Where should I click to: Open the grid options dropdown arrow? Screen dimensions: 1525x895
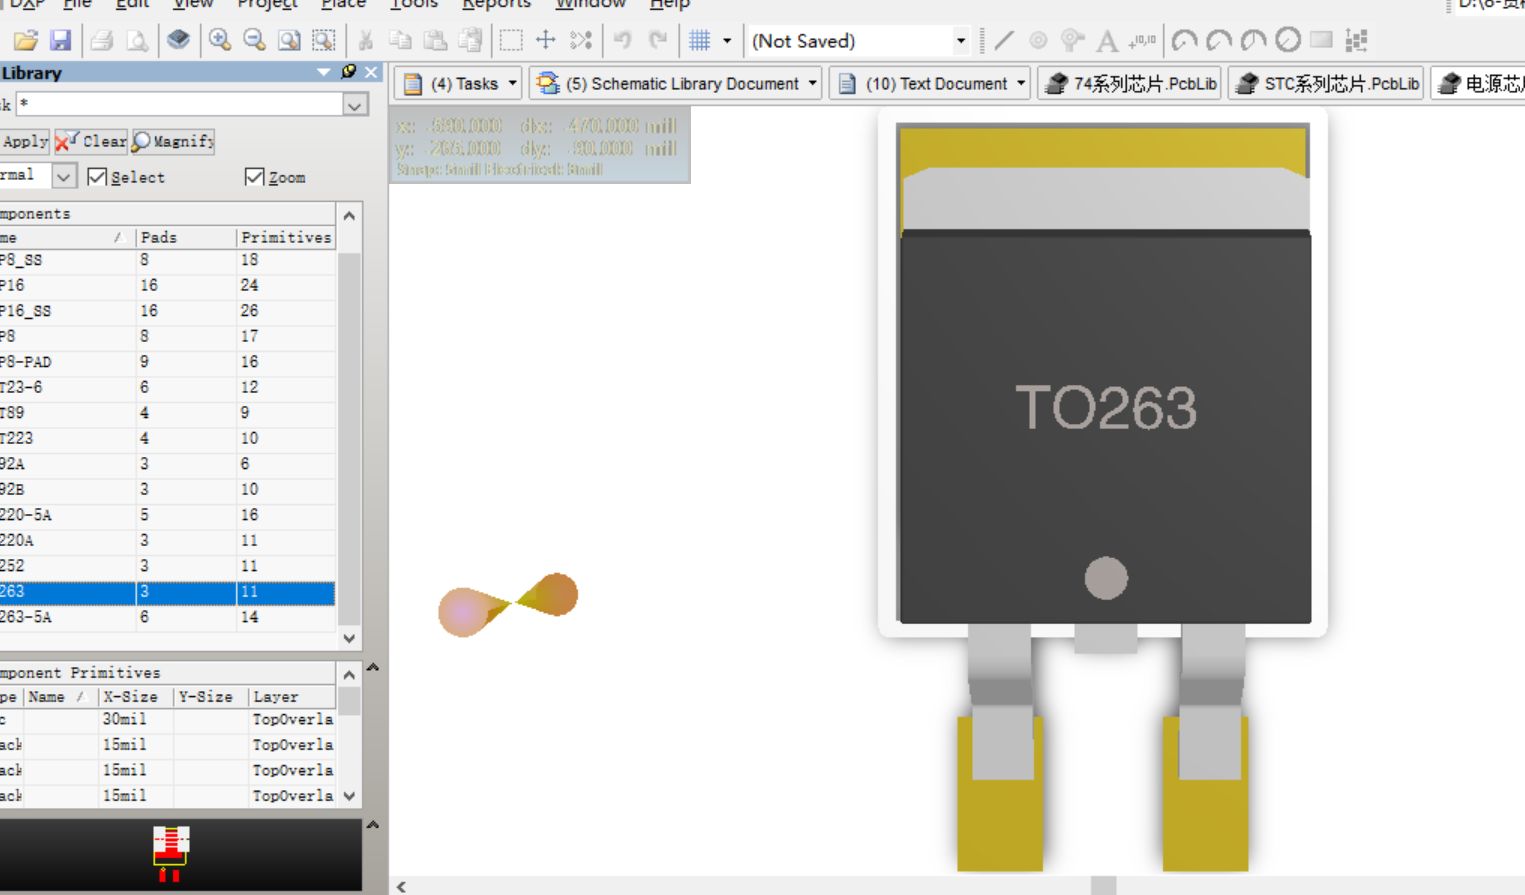point(727,41)
